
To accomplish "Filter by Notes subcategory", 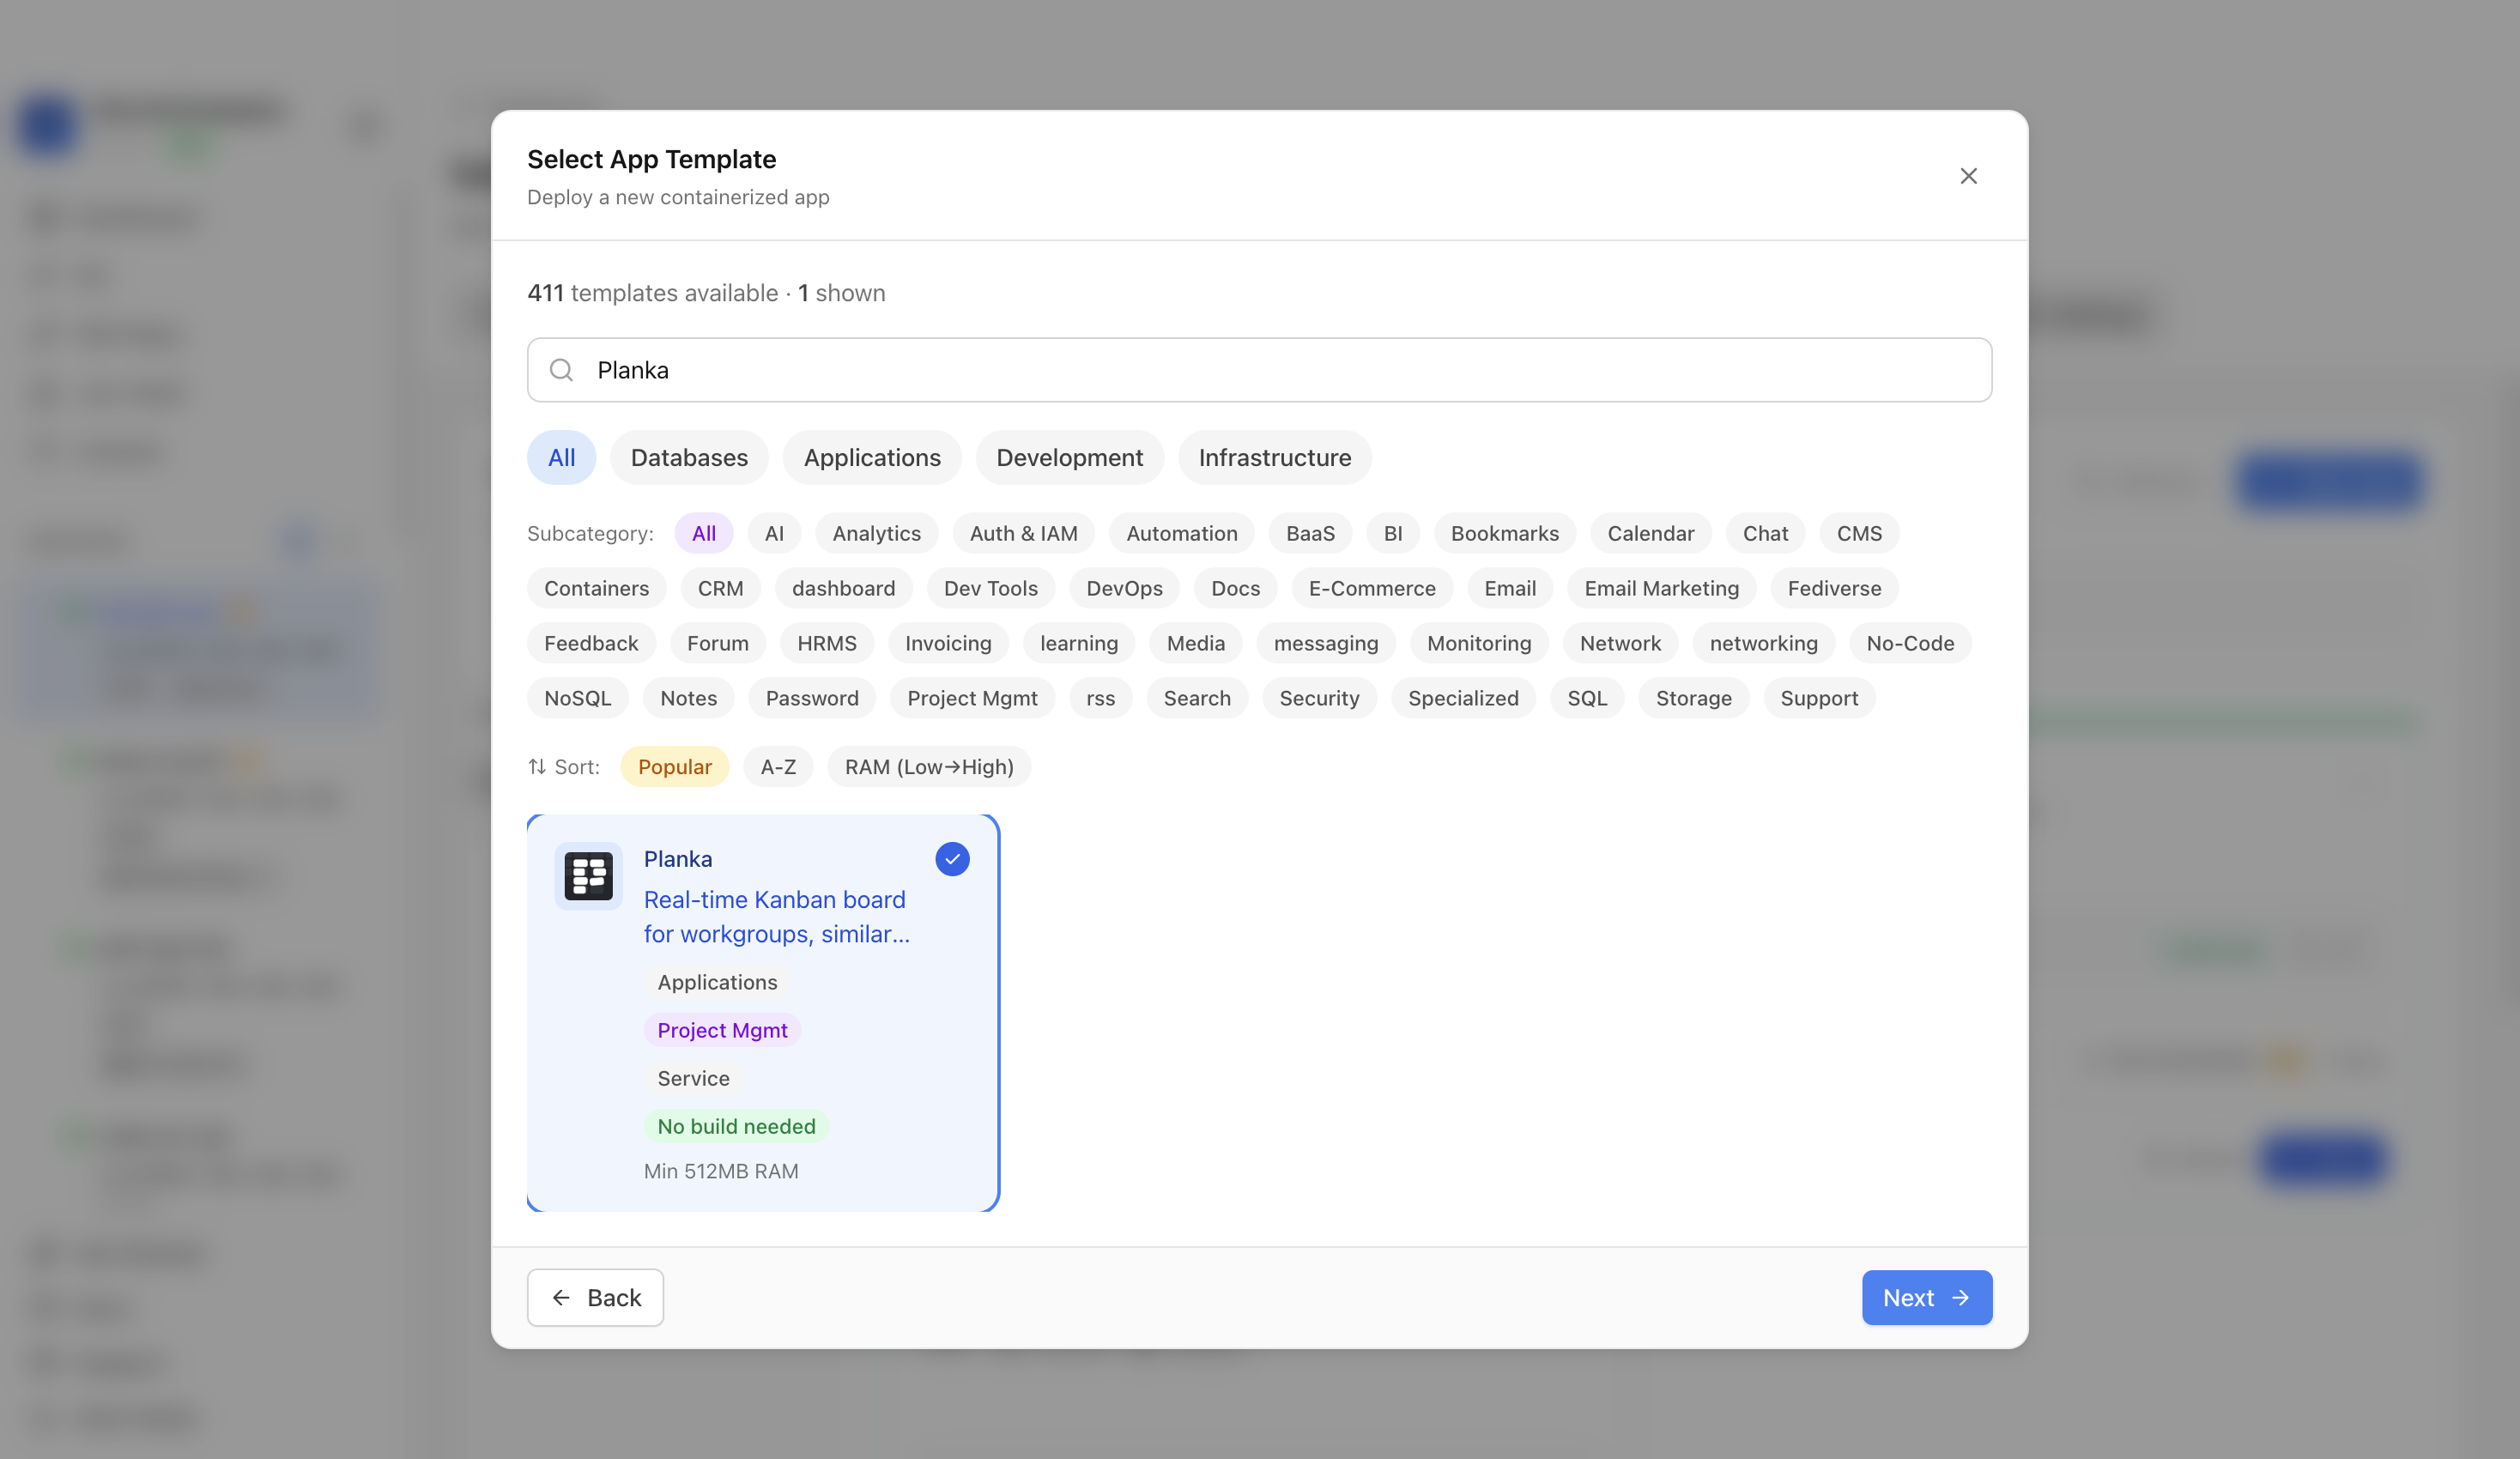I will (688, 698).
